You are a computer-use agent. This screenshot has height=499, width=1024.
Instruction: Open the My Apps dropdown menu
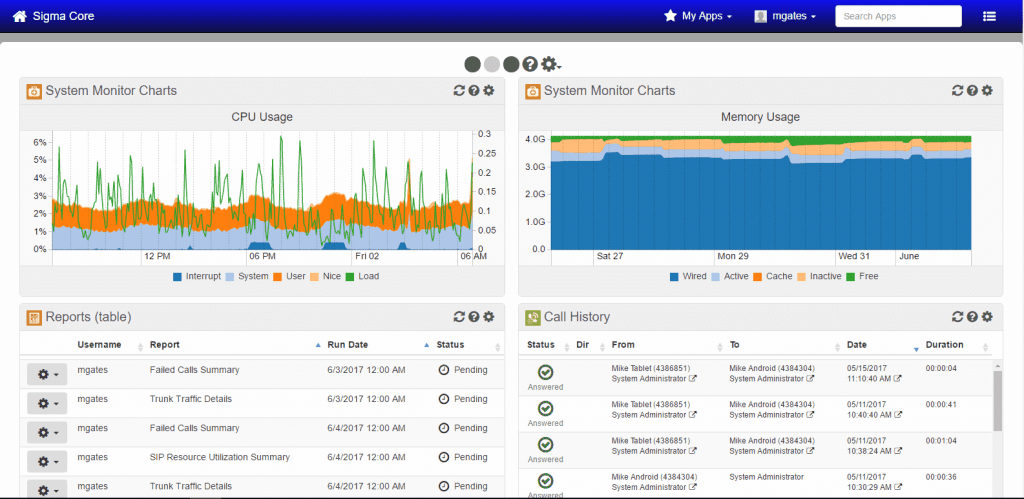[x=697, y=16]
